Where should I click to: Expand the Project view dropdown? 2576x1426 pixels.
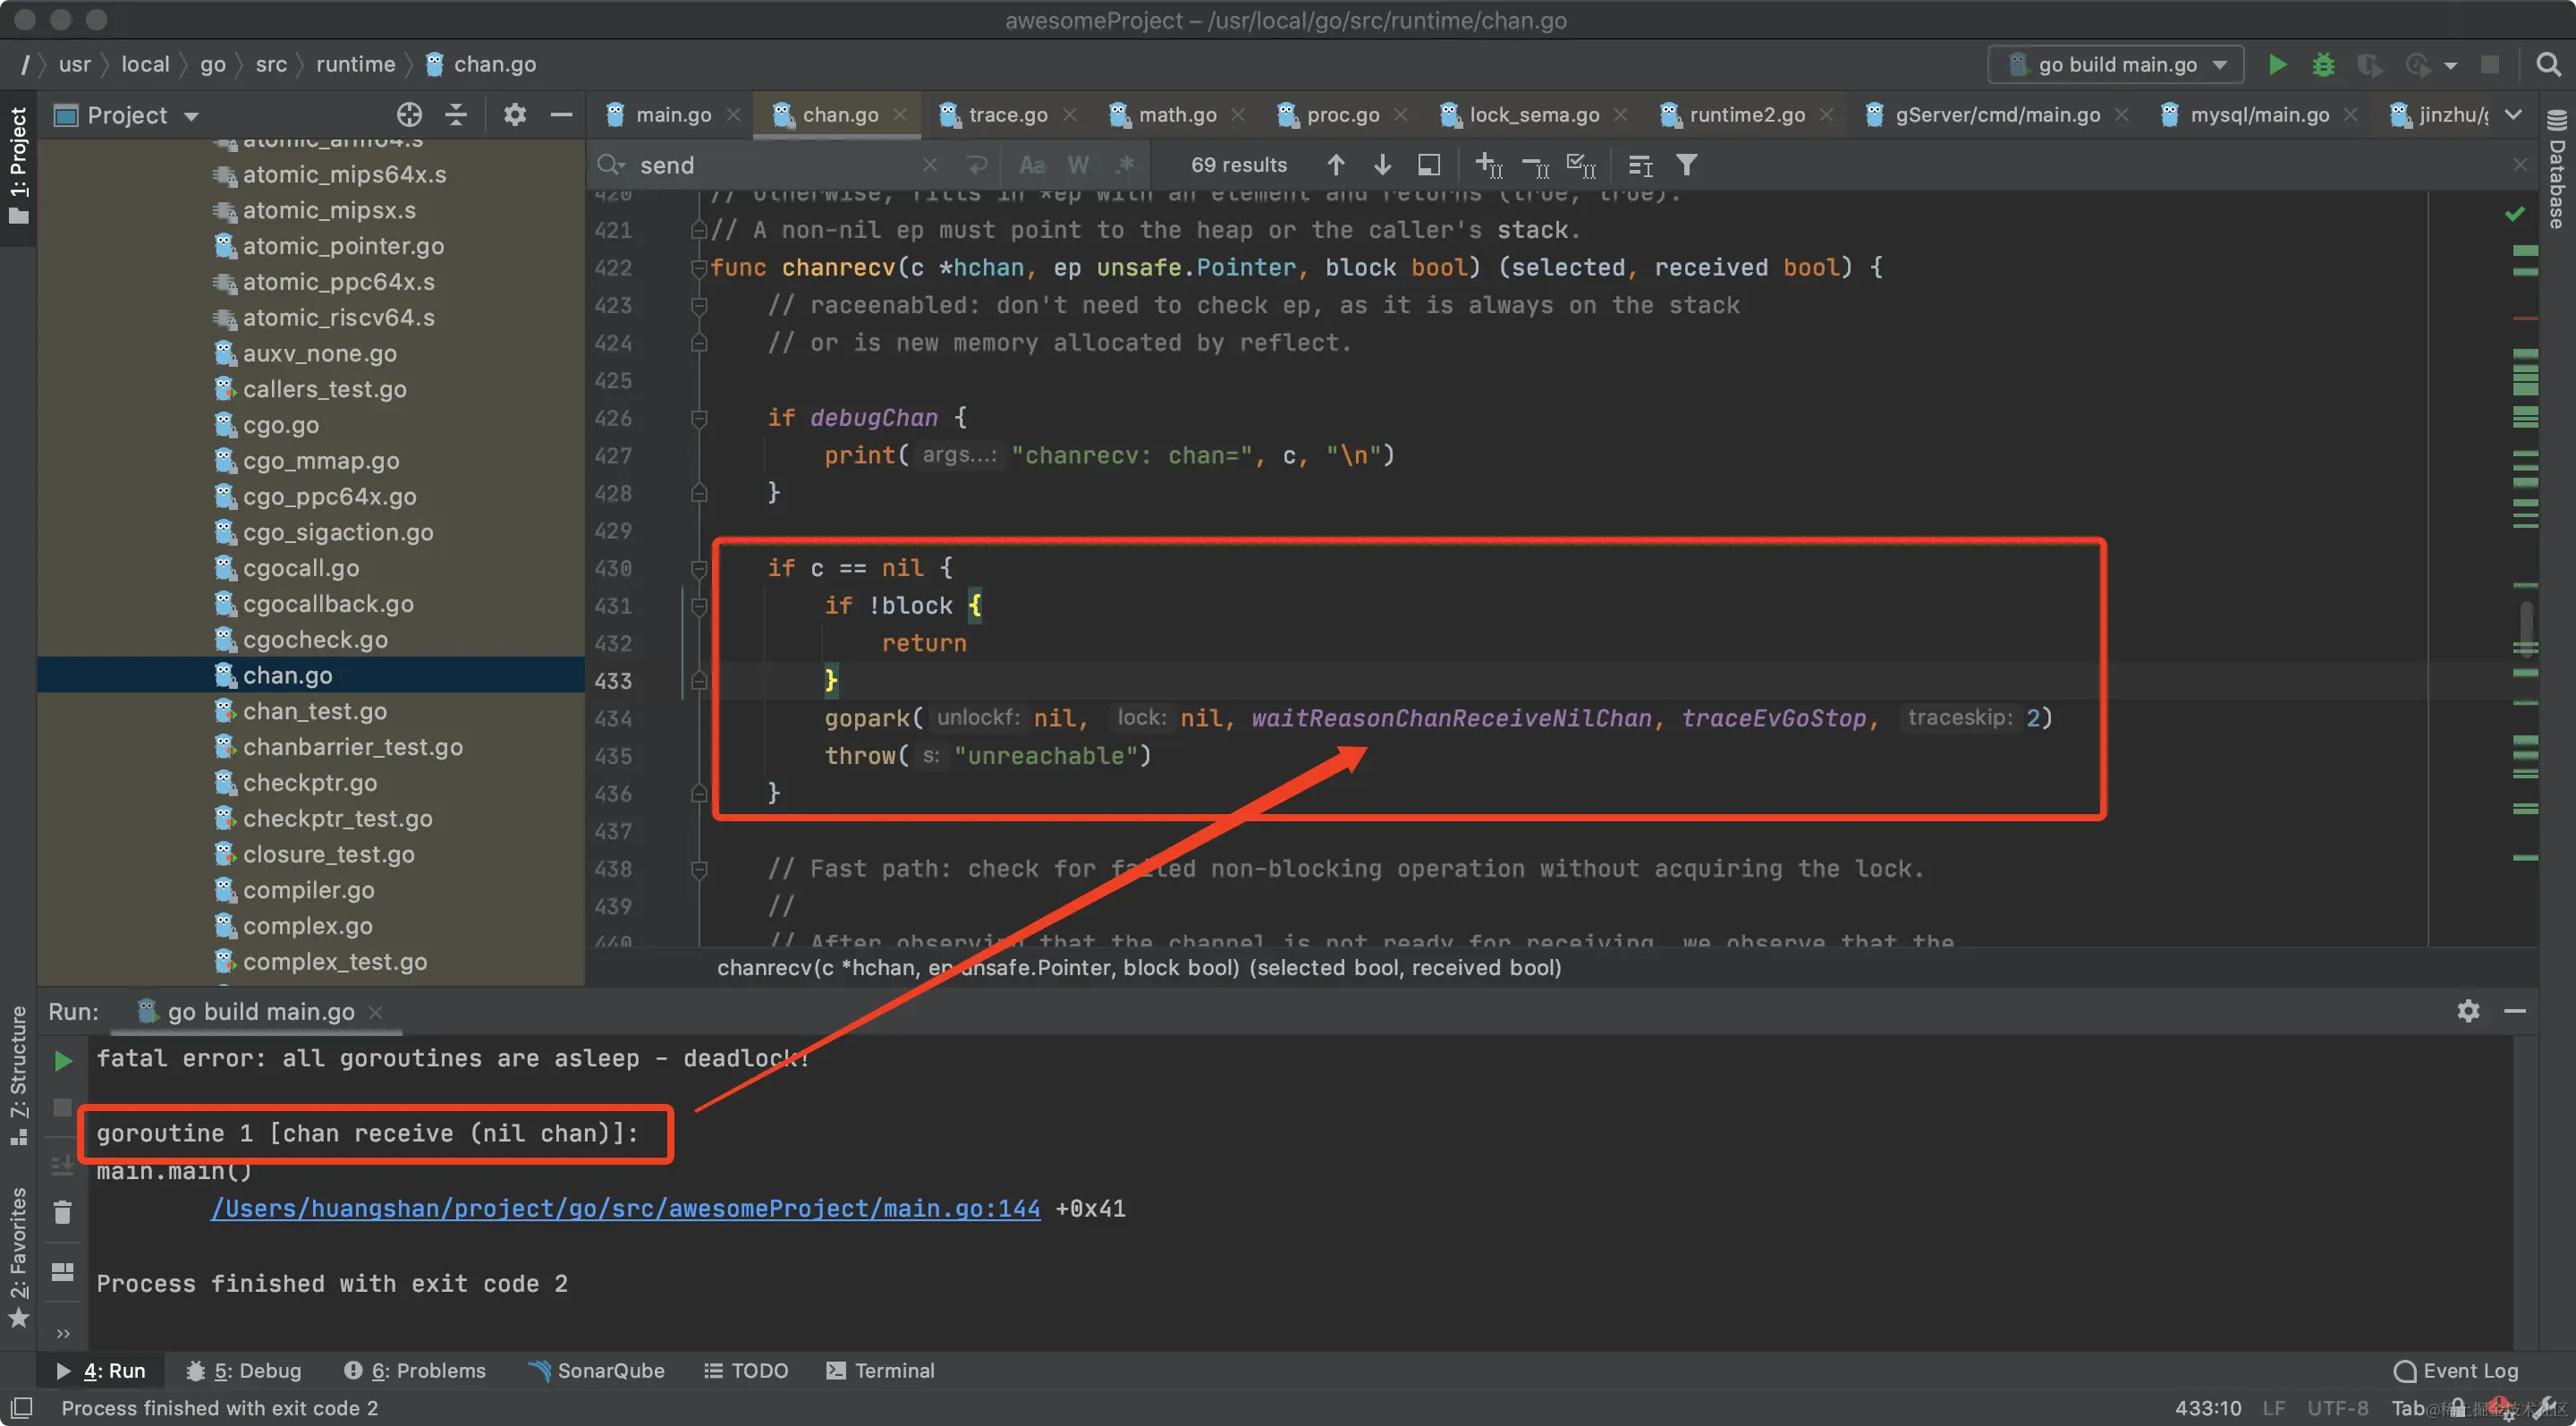pyautogui.click(x=192, y=116)
